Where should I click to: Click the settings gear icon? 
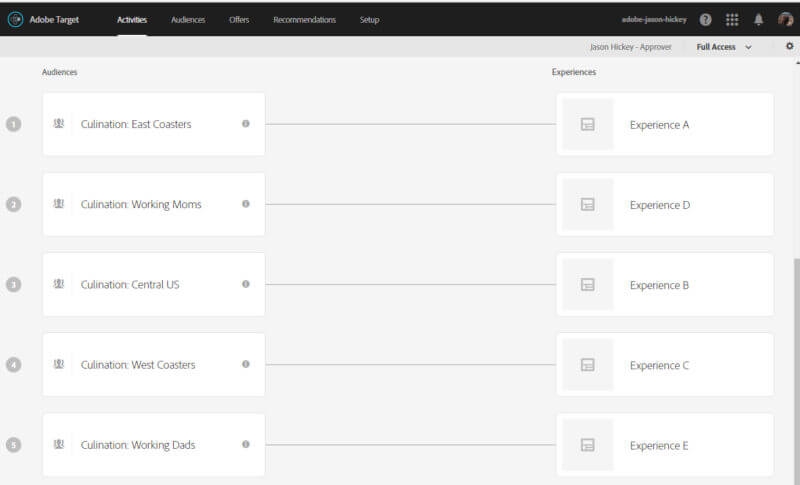(789, 46)
